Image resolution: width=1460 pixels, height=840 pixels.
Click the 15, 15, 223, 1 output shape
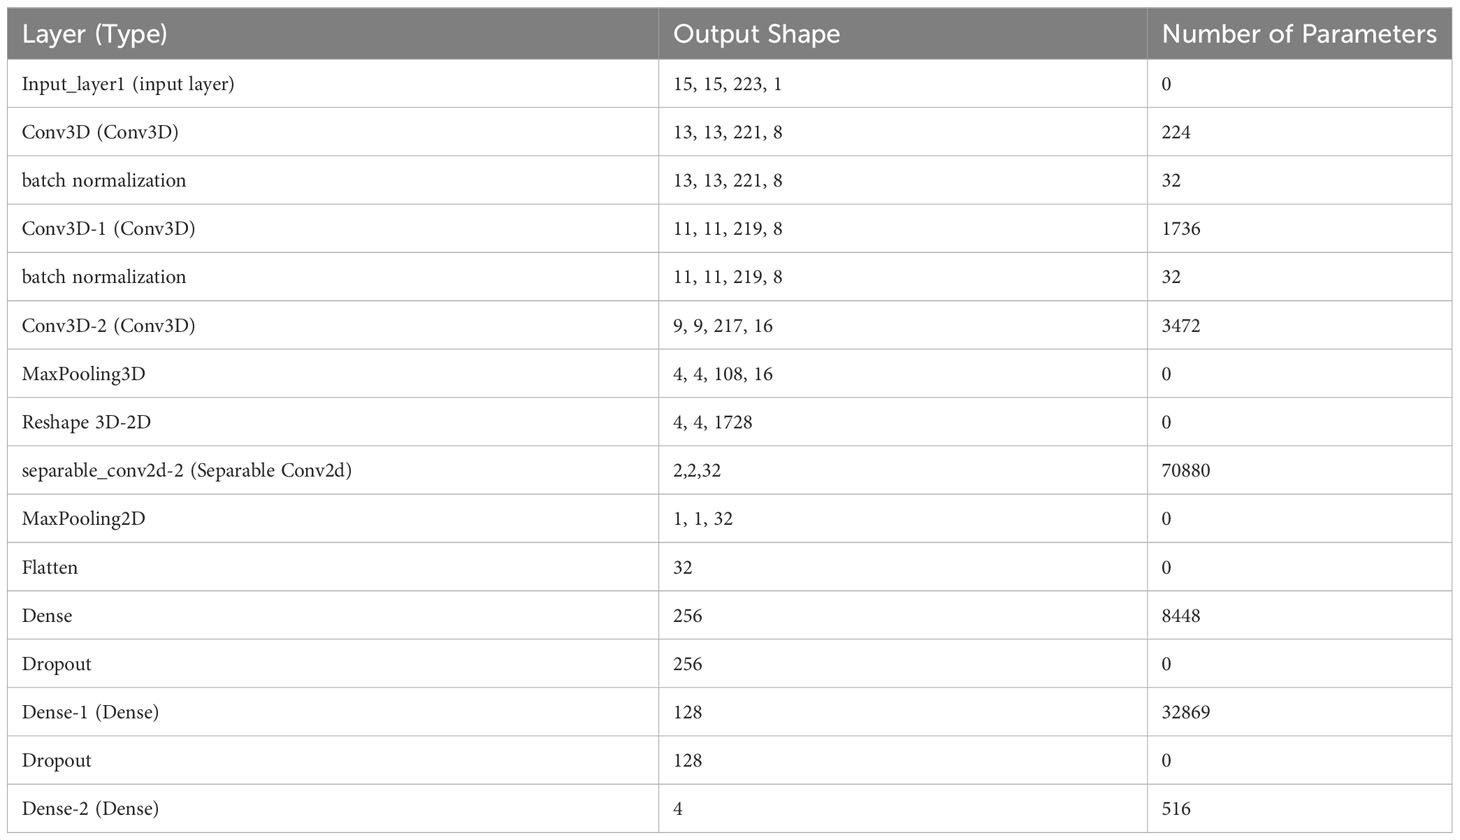(728, 84)
